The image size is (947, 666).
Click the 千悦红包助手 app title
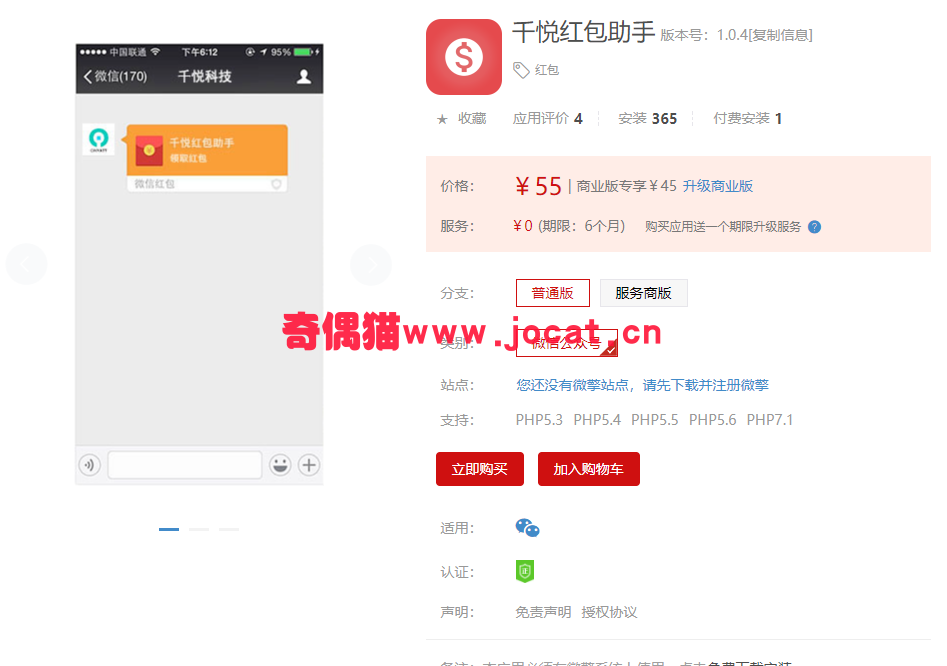[584, 32]
